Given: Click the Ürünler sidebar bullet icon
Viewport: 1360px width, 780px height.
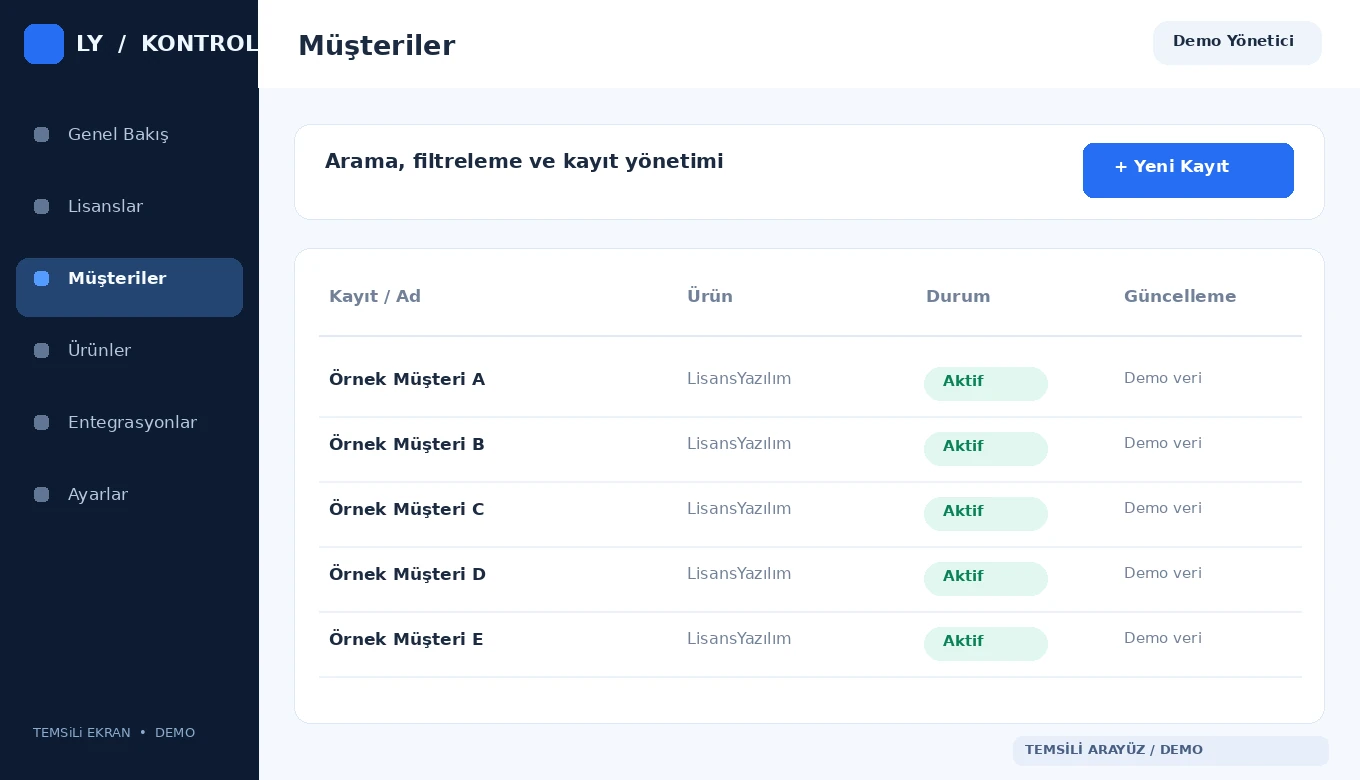Looking at the screenshot, I should (41, 350).
